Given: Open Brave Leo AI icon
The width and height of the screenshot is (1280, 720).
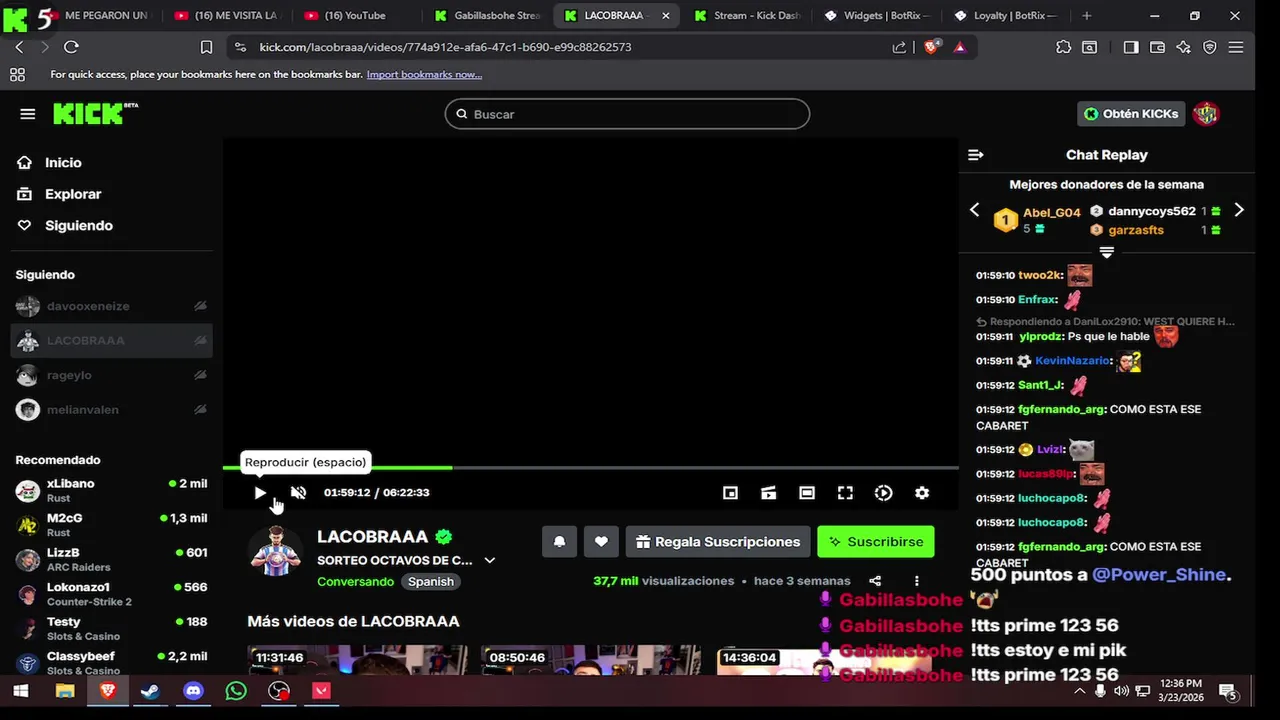Looking at the screenshot, I should coord(1183,47).
